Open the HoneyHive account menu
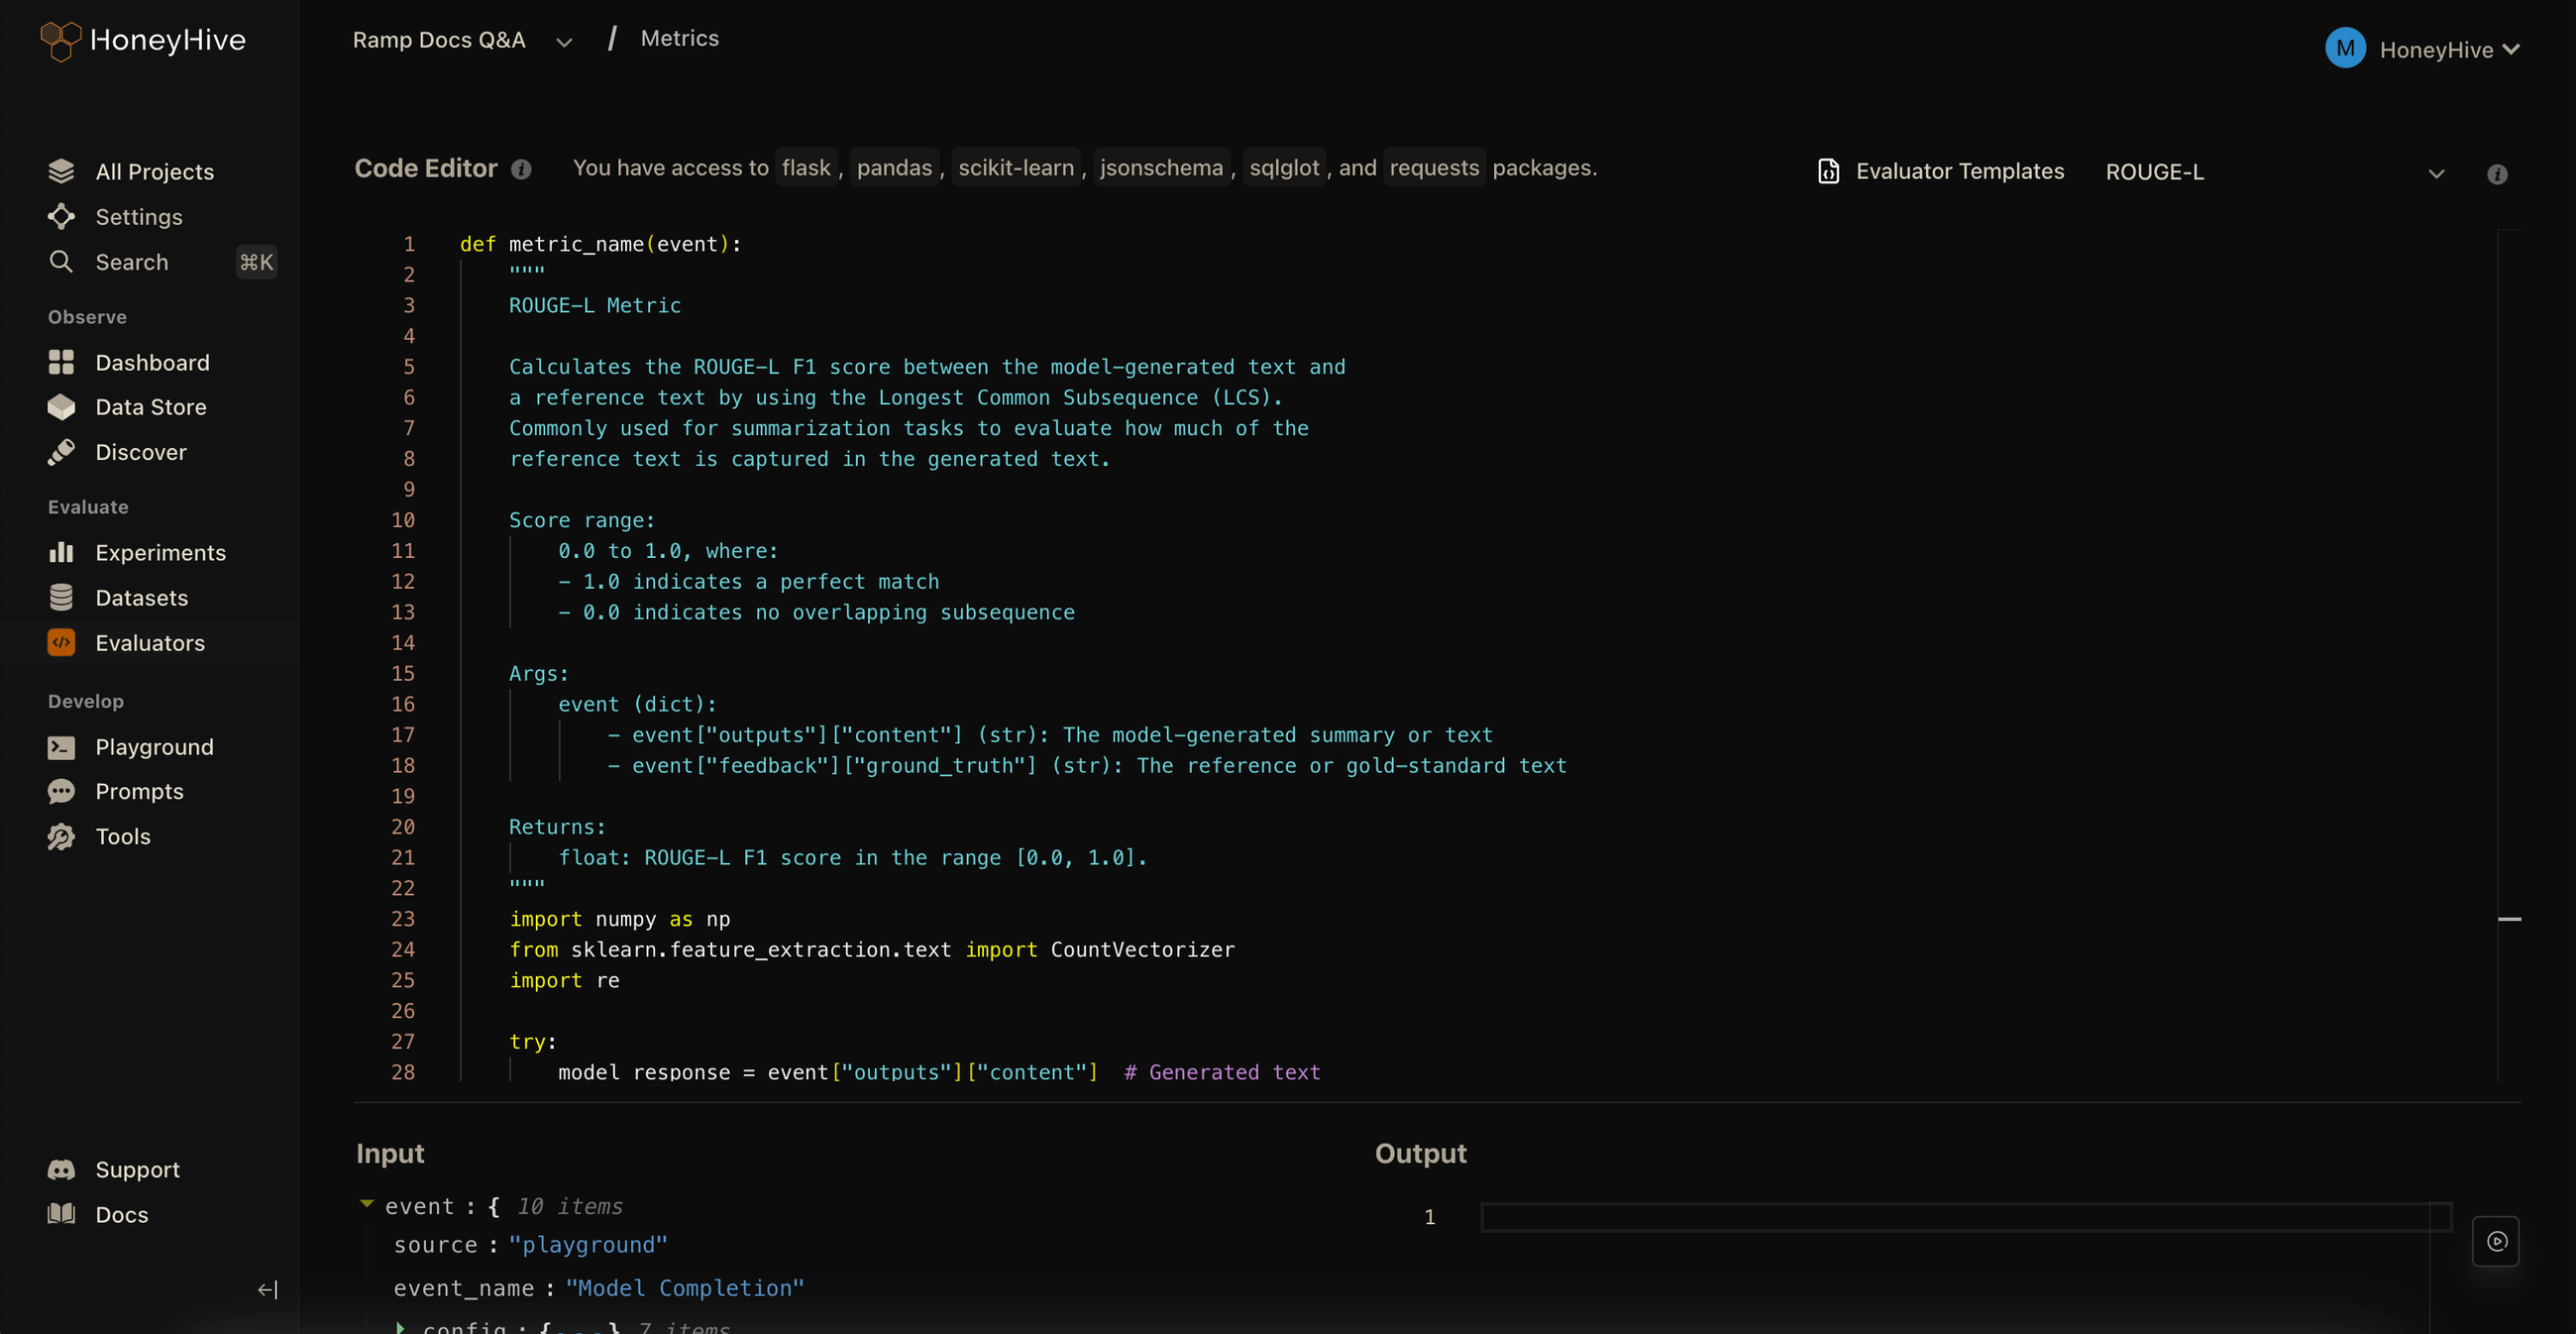This screenshot has height=1334, width=2576. [2424, 48]
